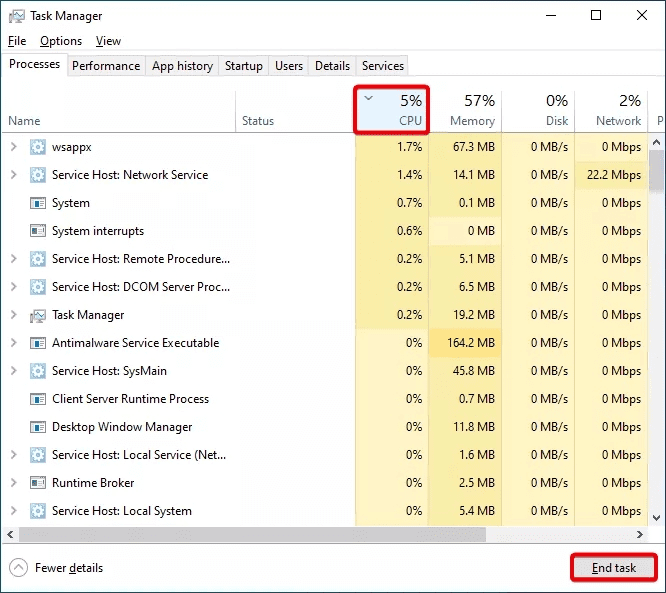Switch to the App history tab
The image size is (666, 593).
pos(182,66)
